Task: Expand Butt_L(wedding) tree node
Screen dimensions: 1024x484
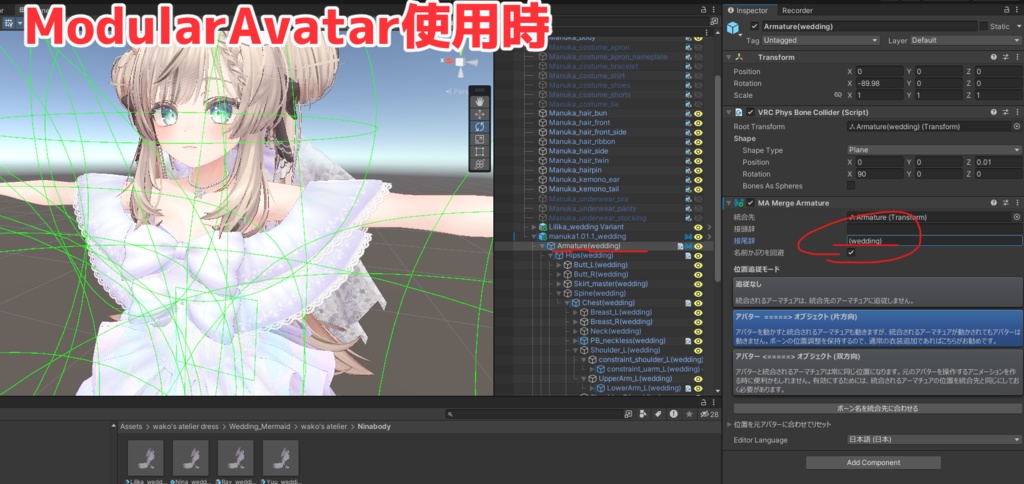Action: pyautogui.click(x=558, y=265)
